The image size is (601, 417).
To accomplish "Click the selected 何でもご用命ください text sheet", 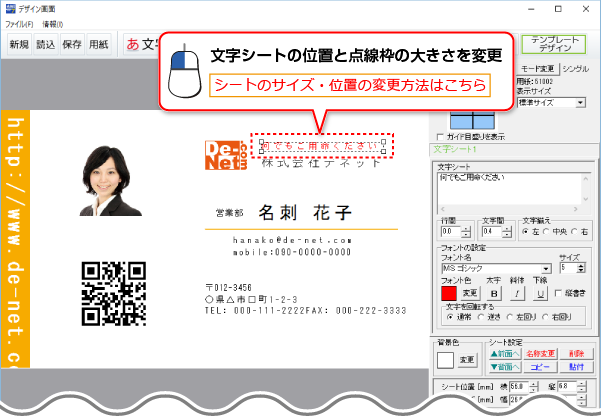I will [x=322, y=146].
